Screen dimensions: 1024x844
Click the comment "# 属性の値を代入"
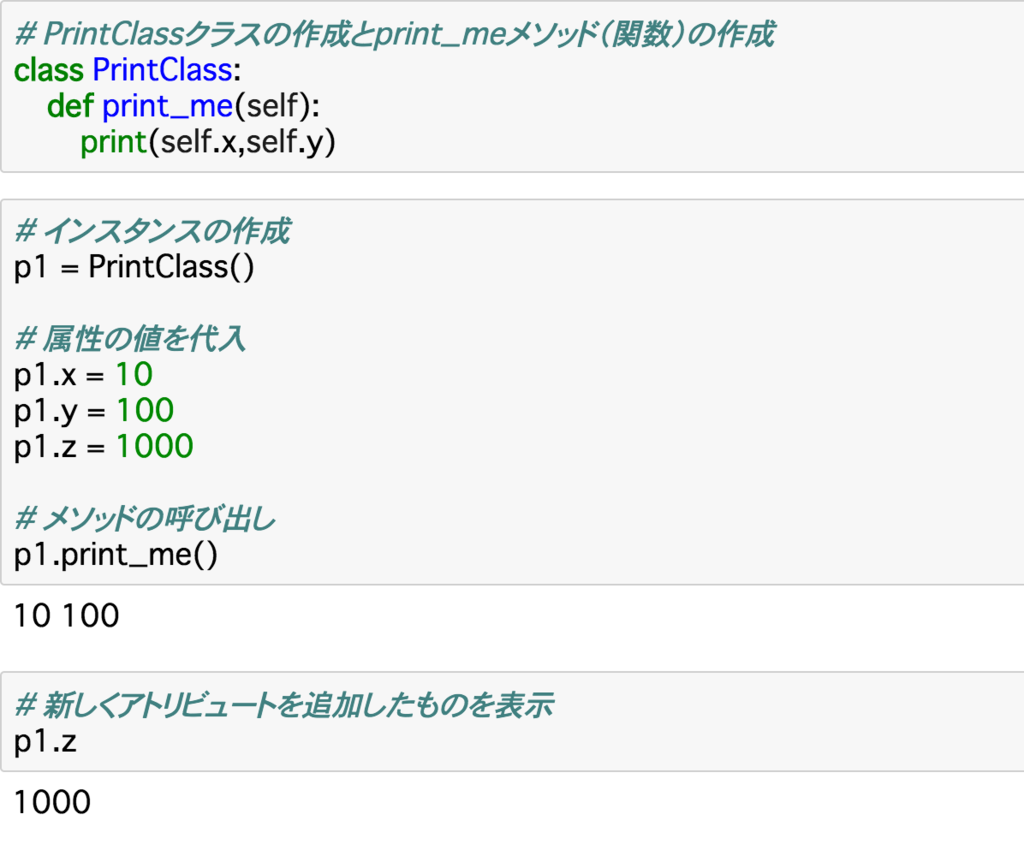tap(130, 339)
